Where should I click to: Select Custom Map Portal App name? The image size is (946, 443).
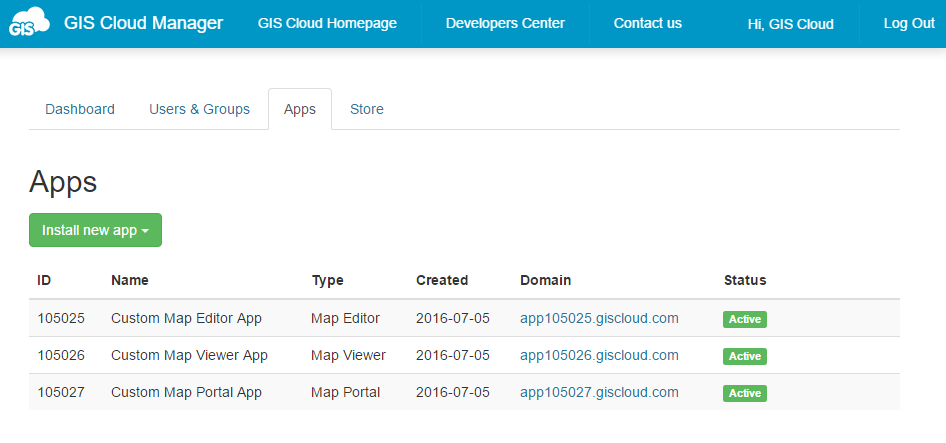pyautogui.click(x=186, y=392)
